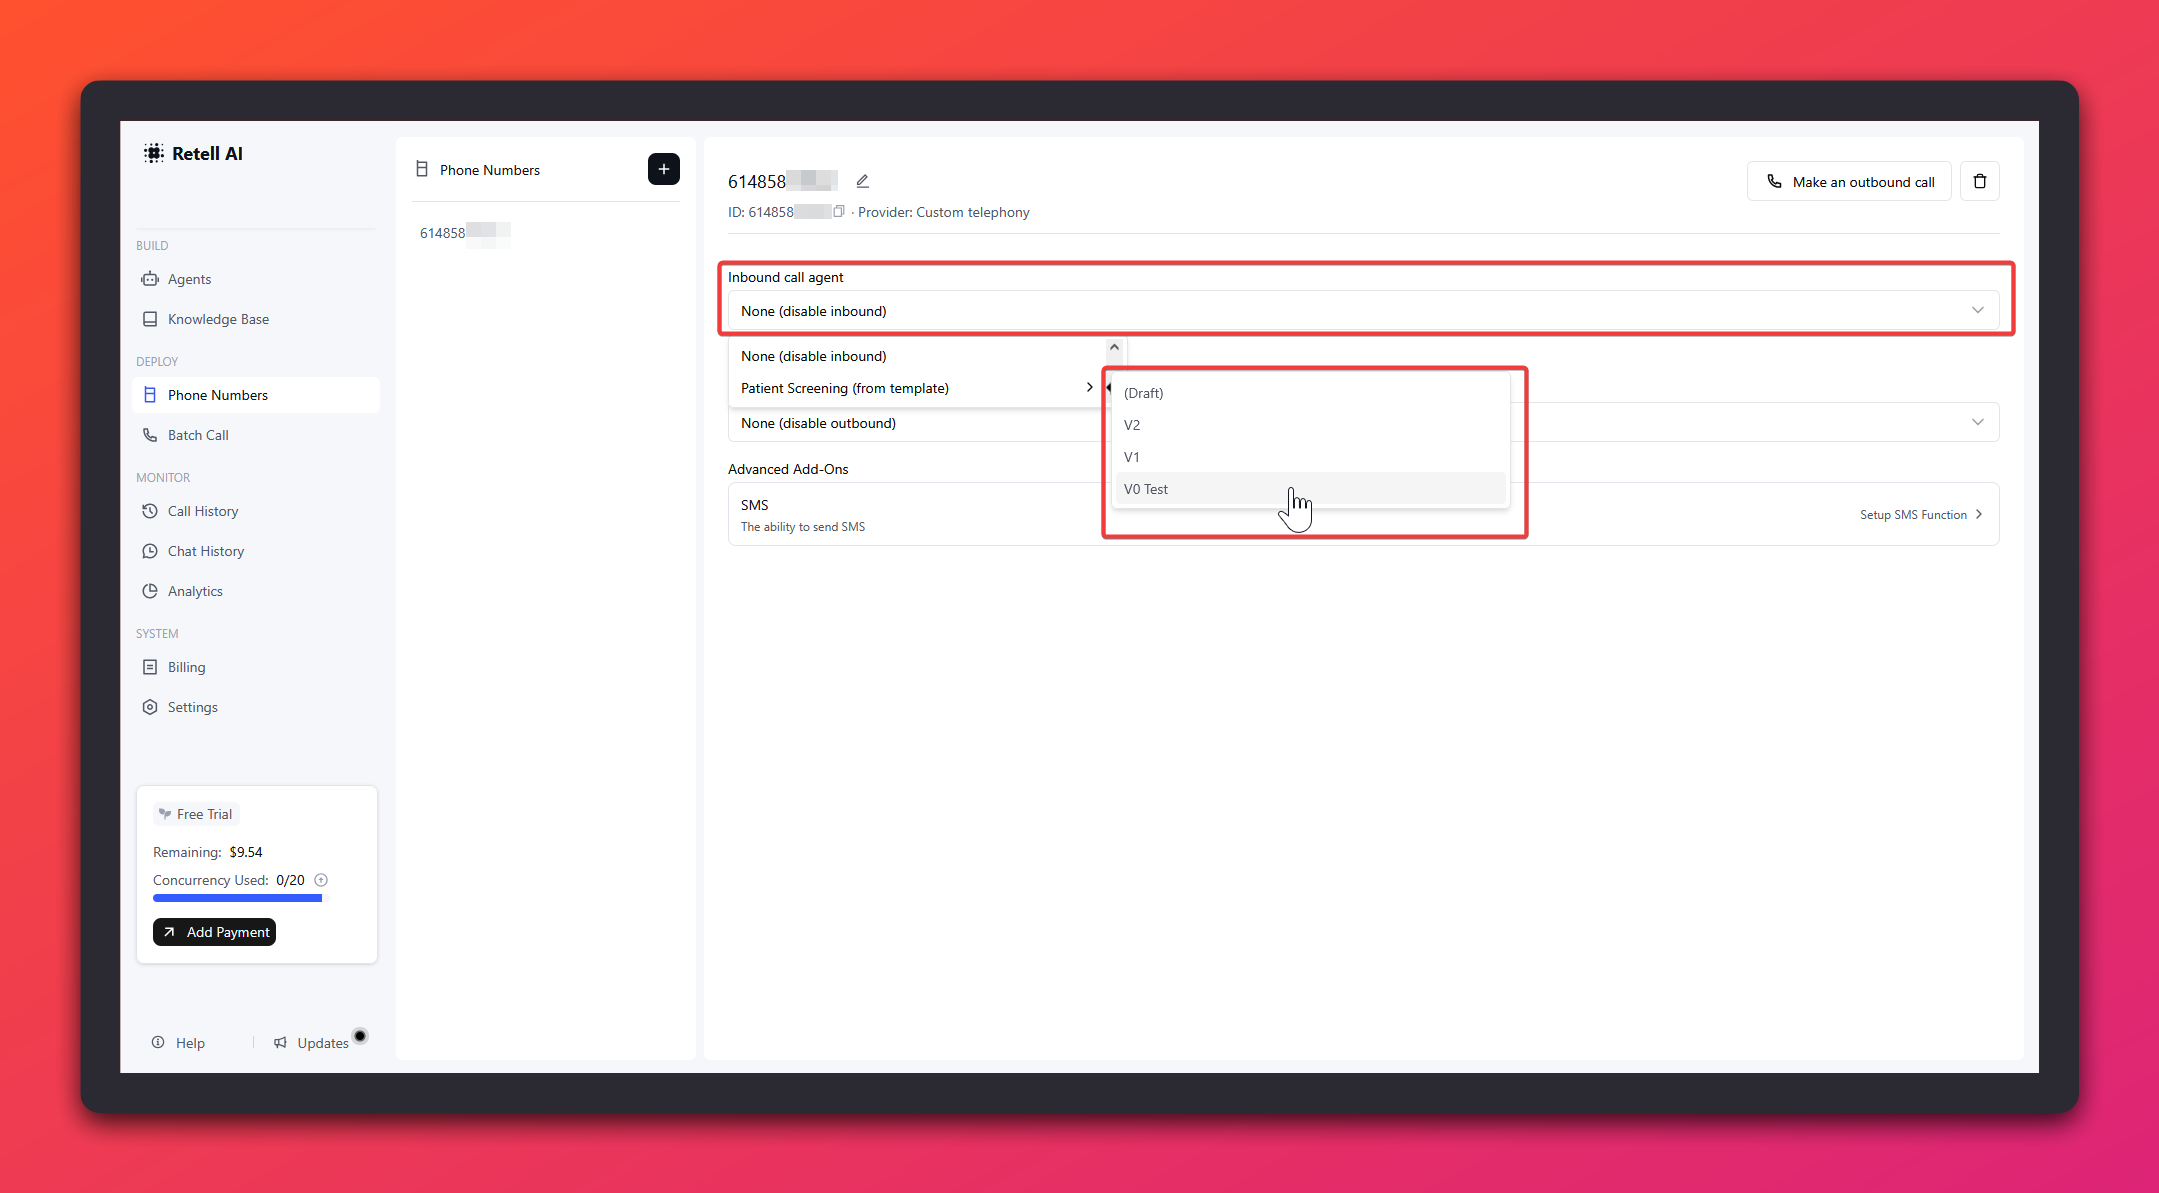Image resolution: width=2159 pixels, height=1193 pixels.
Task: Copy the phone number ID with copy icon
Action: click(x=839, y=212)
